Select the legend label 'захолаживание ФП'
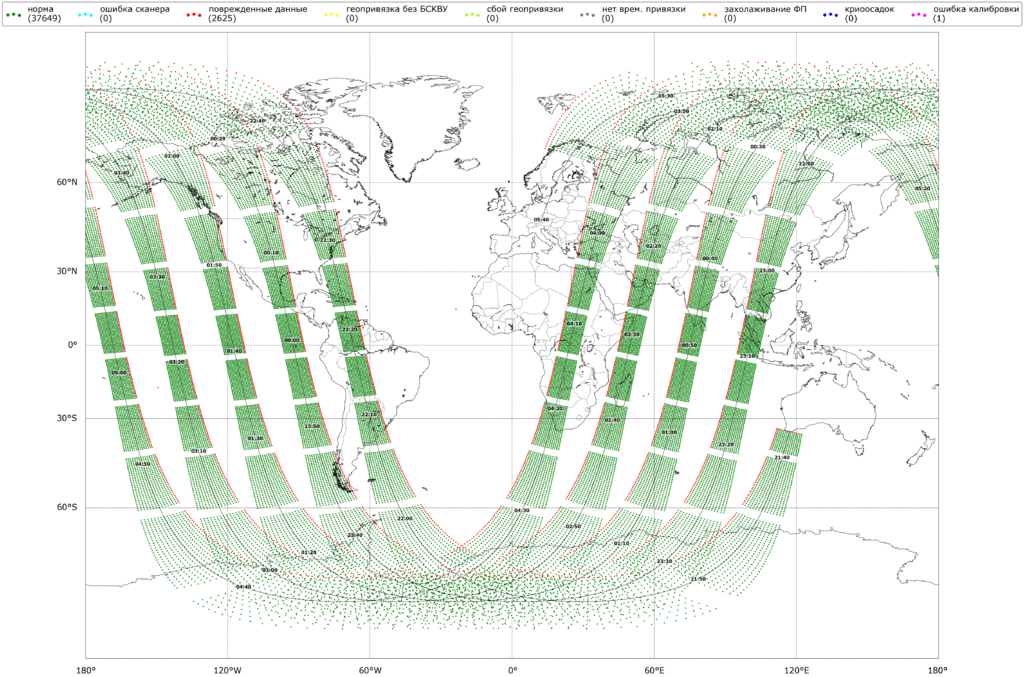Screen dimensions: 1024x677 pos(765,9)
